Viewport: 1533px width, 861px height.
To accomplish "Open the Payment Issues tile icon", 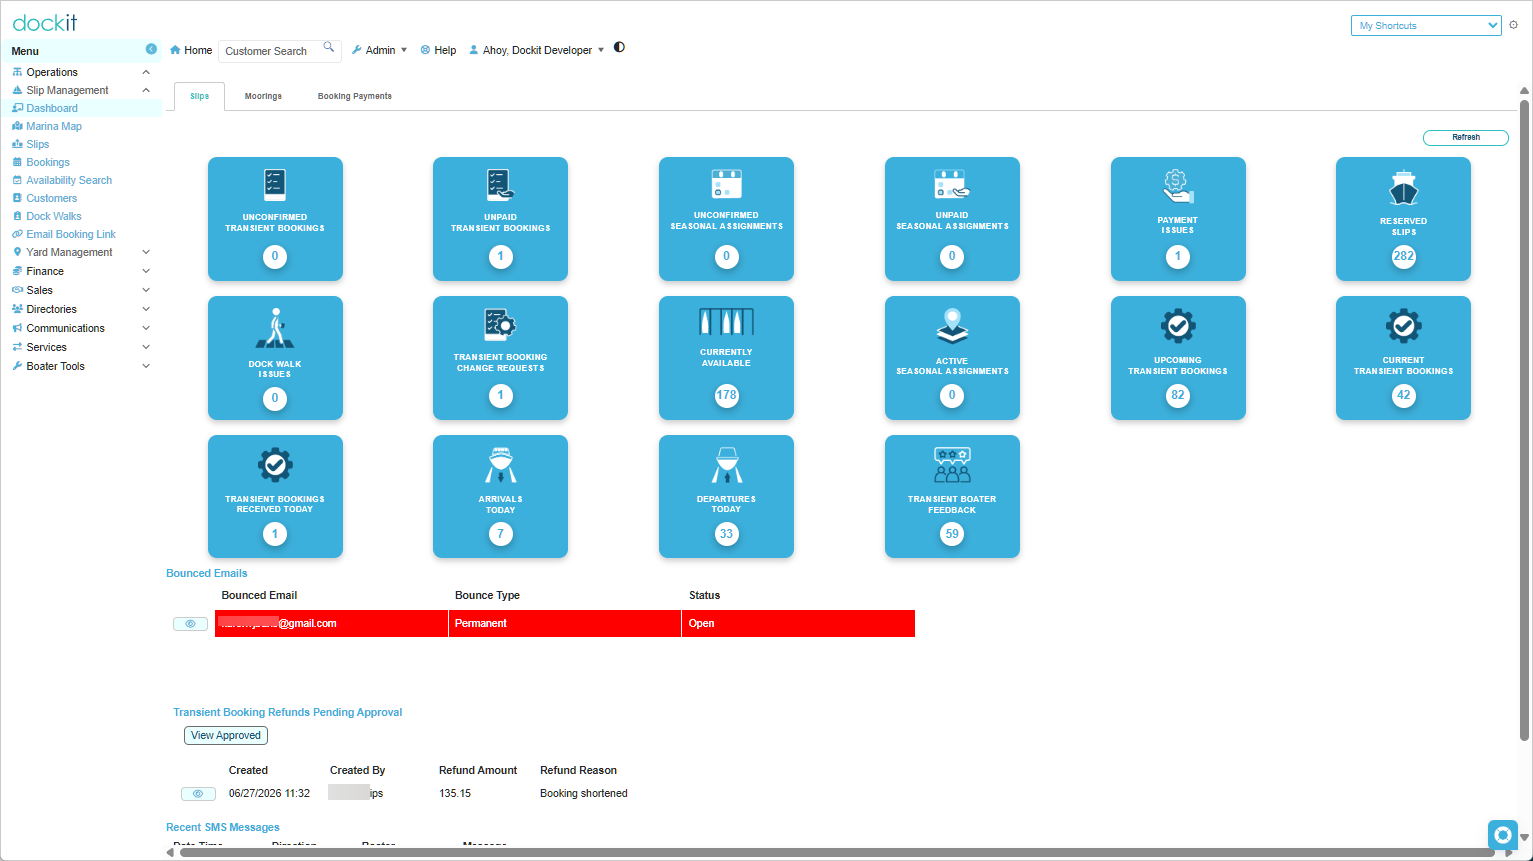I will tap(1178, 186).
